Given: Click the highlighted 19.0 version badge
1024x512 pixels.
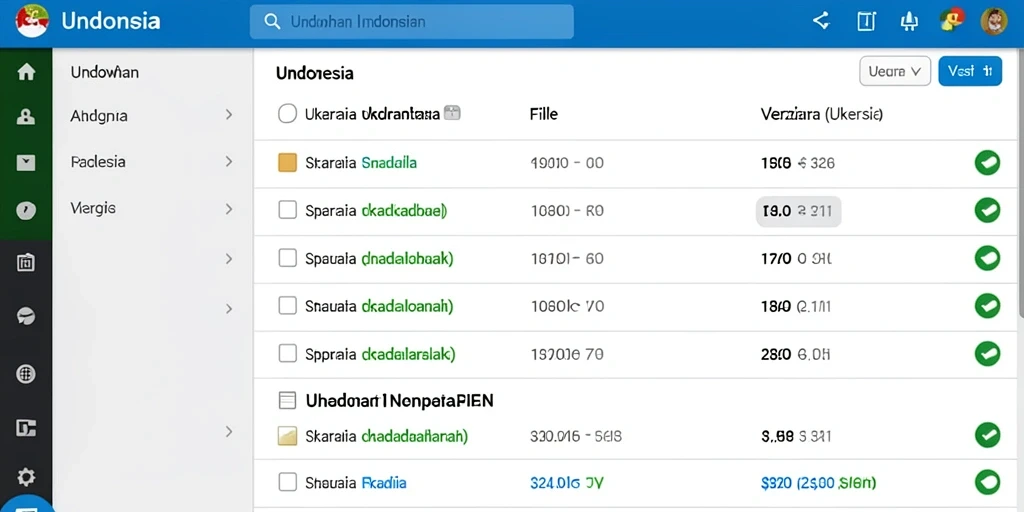Looking at the screenshot, I should 798,211.
